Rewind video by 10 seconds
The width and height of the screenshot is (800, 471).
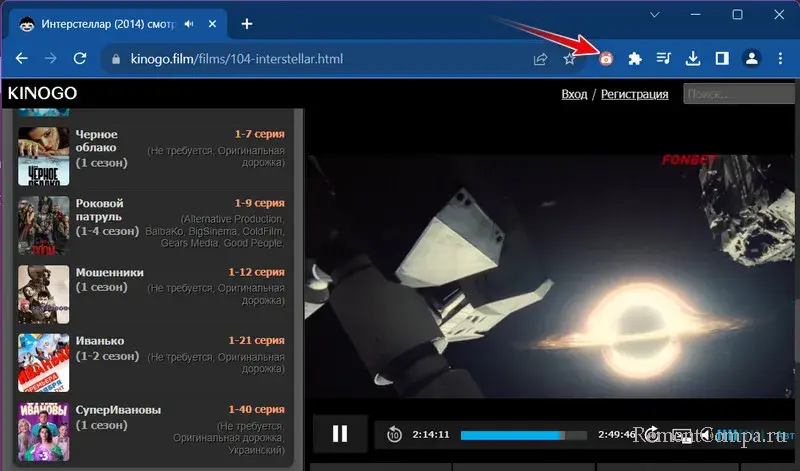[394, 434]
